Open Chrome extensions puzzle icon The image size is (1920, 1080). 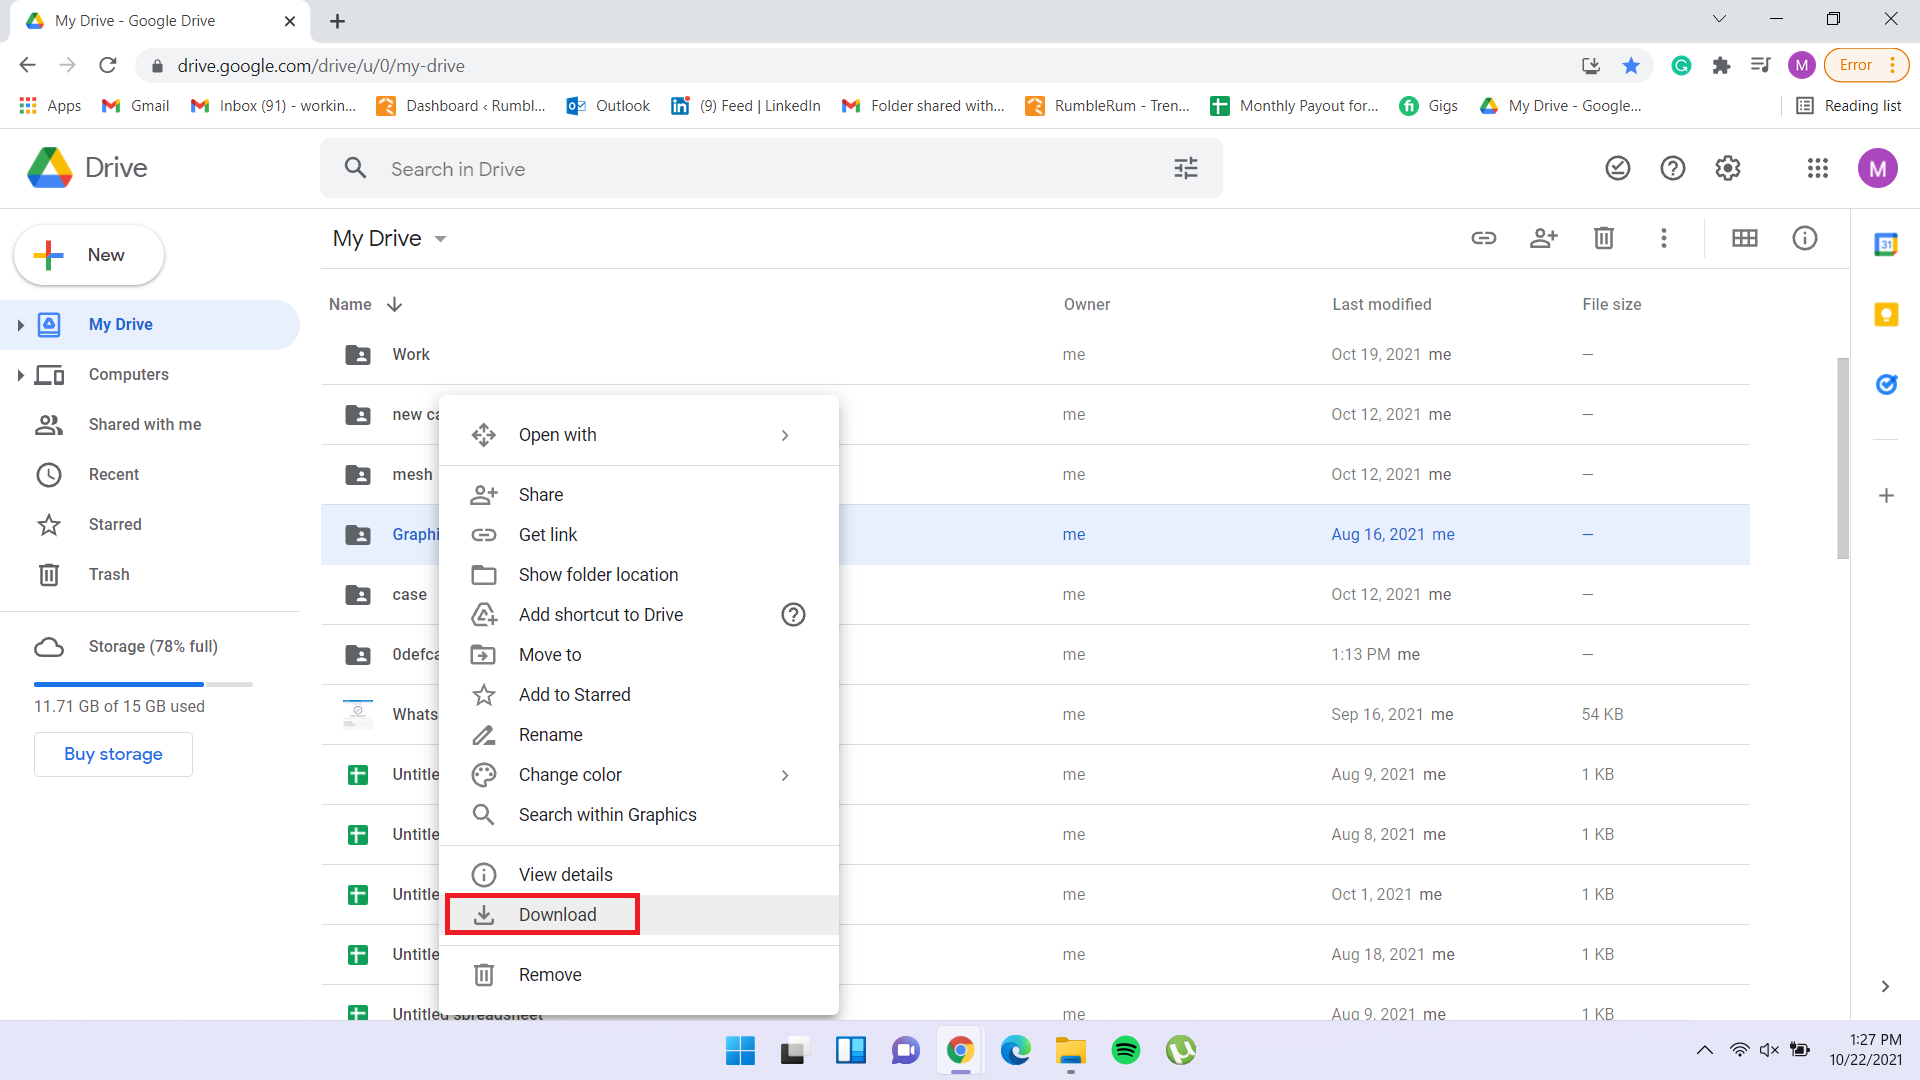pos(1721,66)
